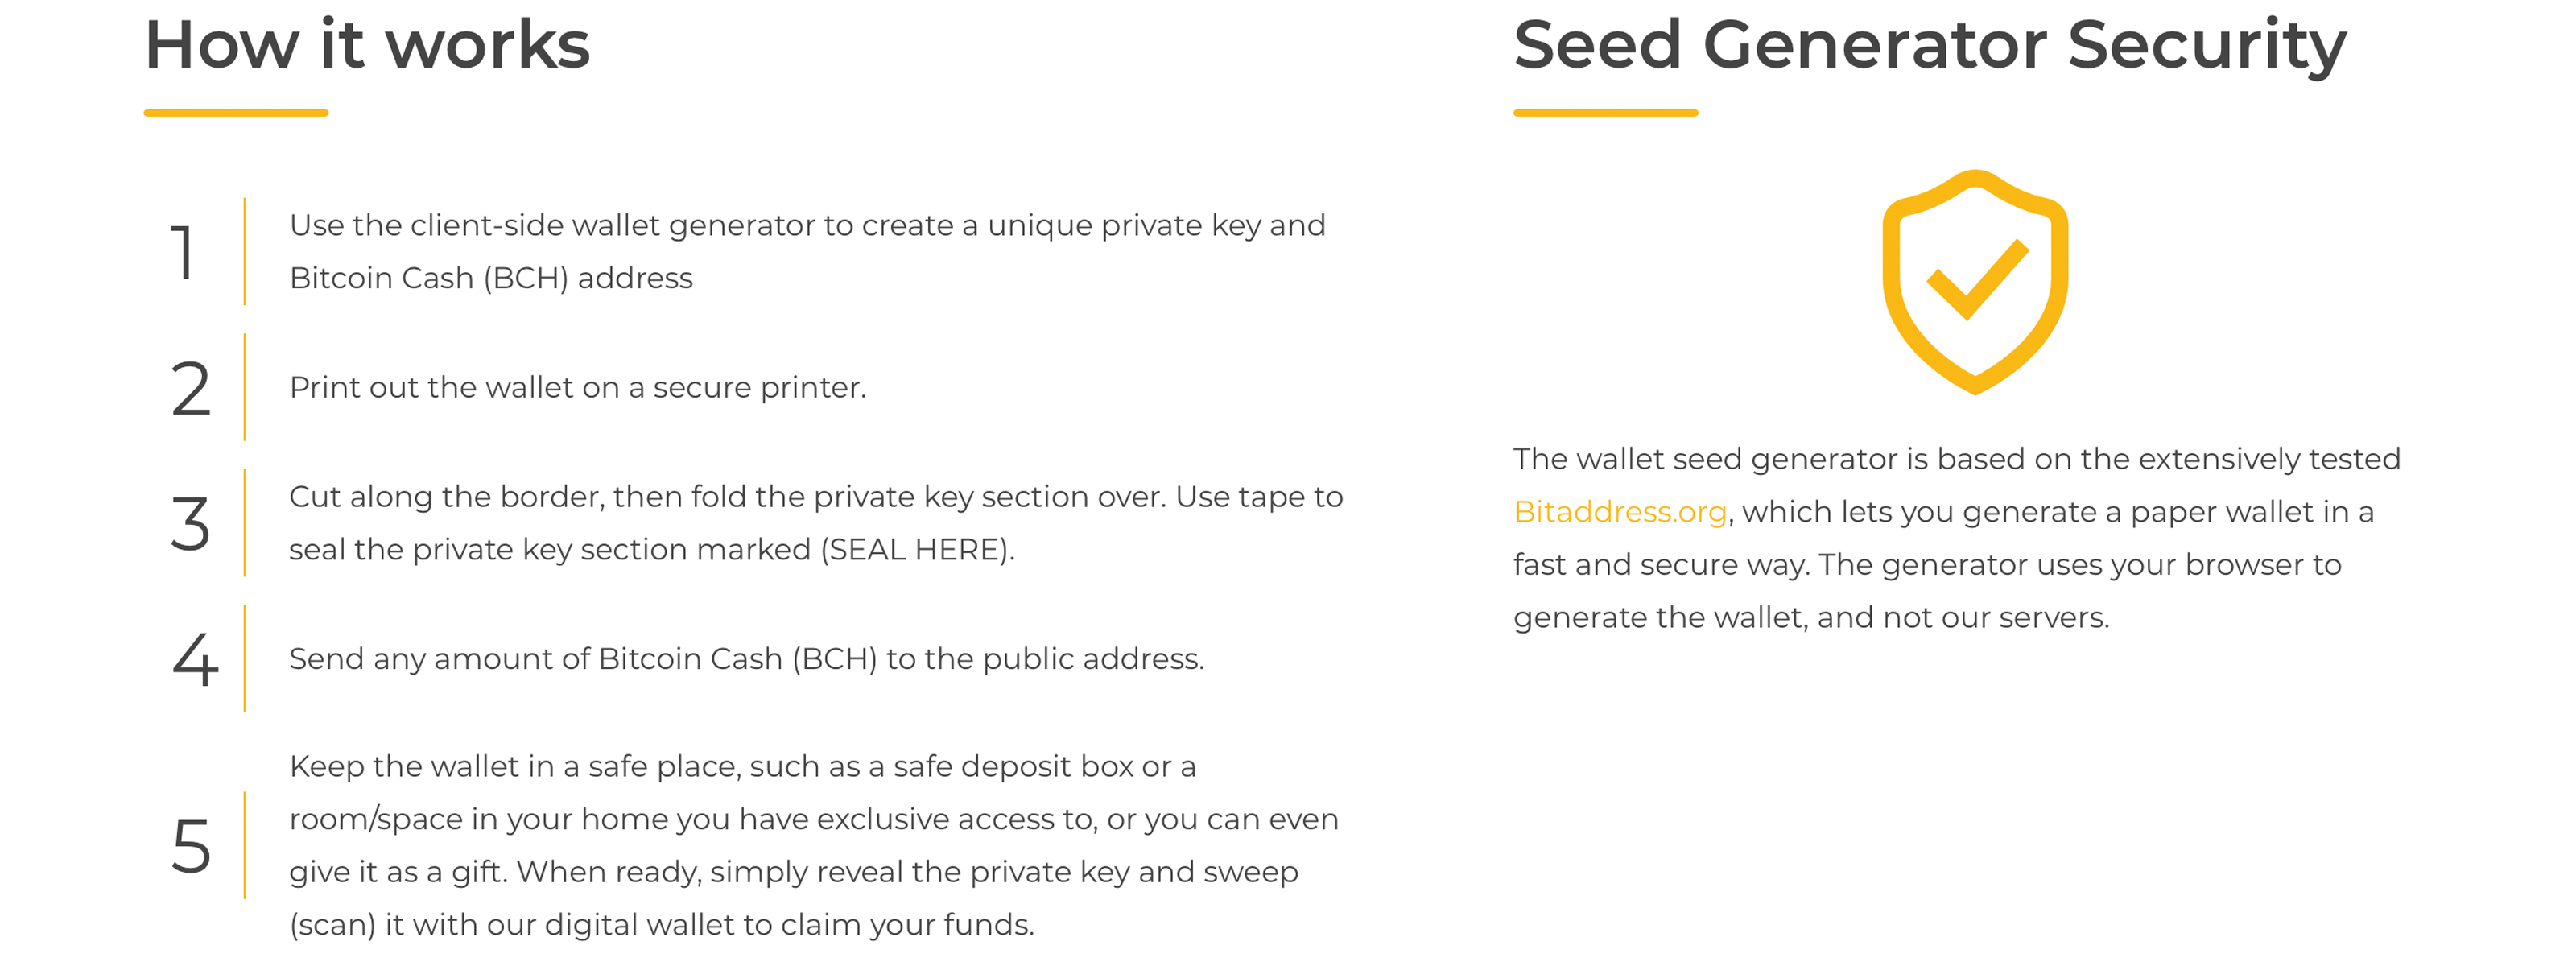Viewport: 2576px width, 966px height.
Task: Click the "How it works" heading
Action: pyautogui.click(x=367, y=46)
